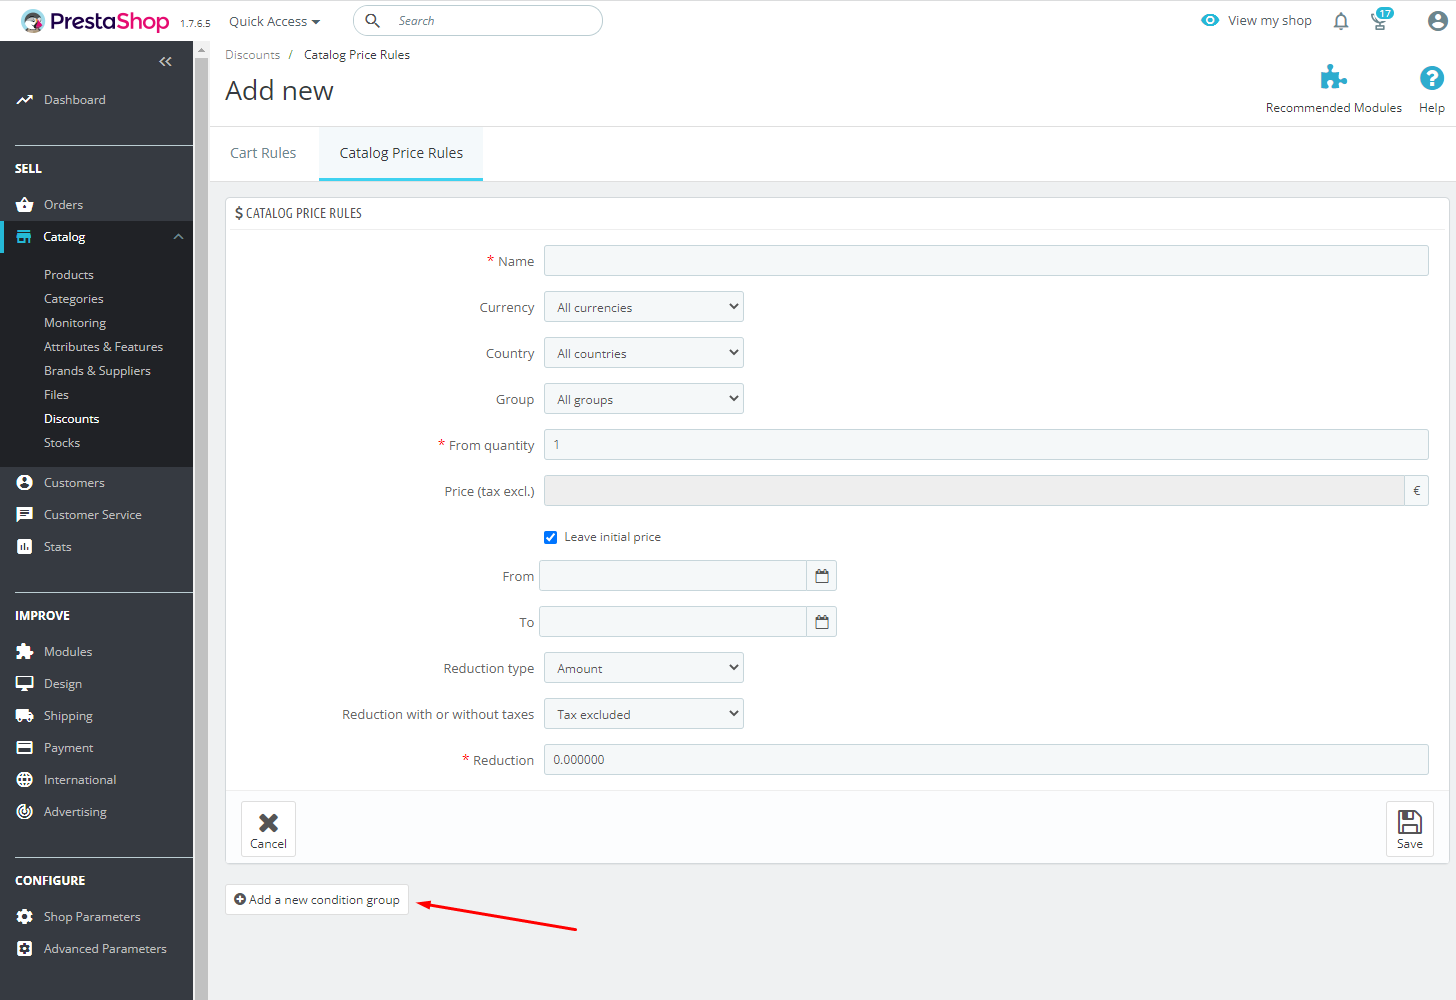
Task: Click the Advertising target icon
Action: (25, 812)
